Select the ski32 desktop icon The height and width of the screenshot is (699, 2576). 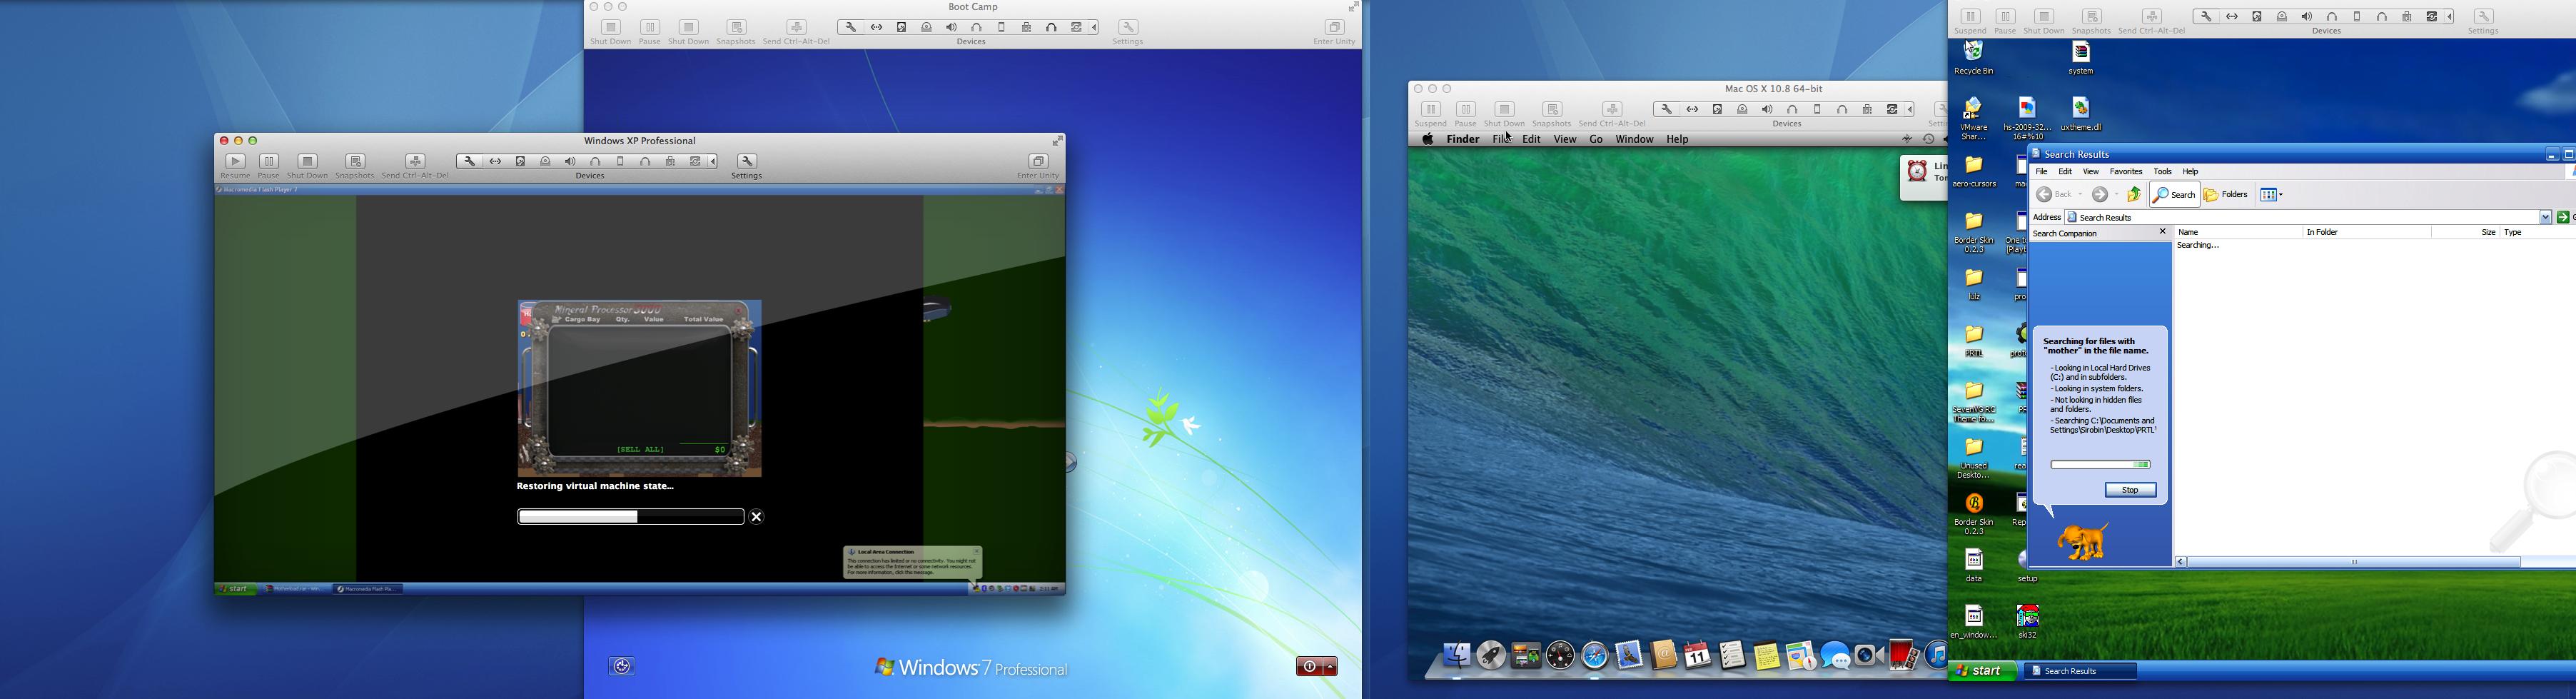pos(2028,621)
